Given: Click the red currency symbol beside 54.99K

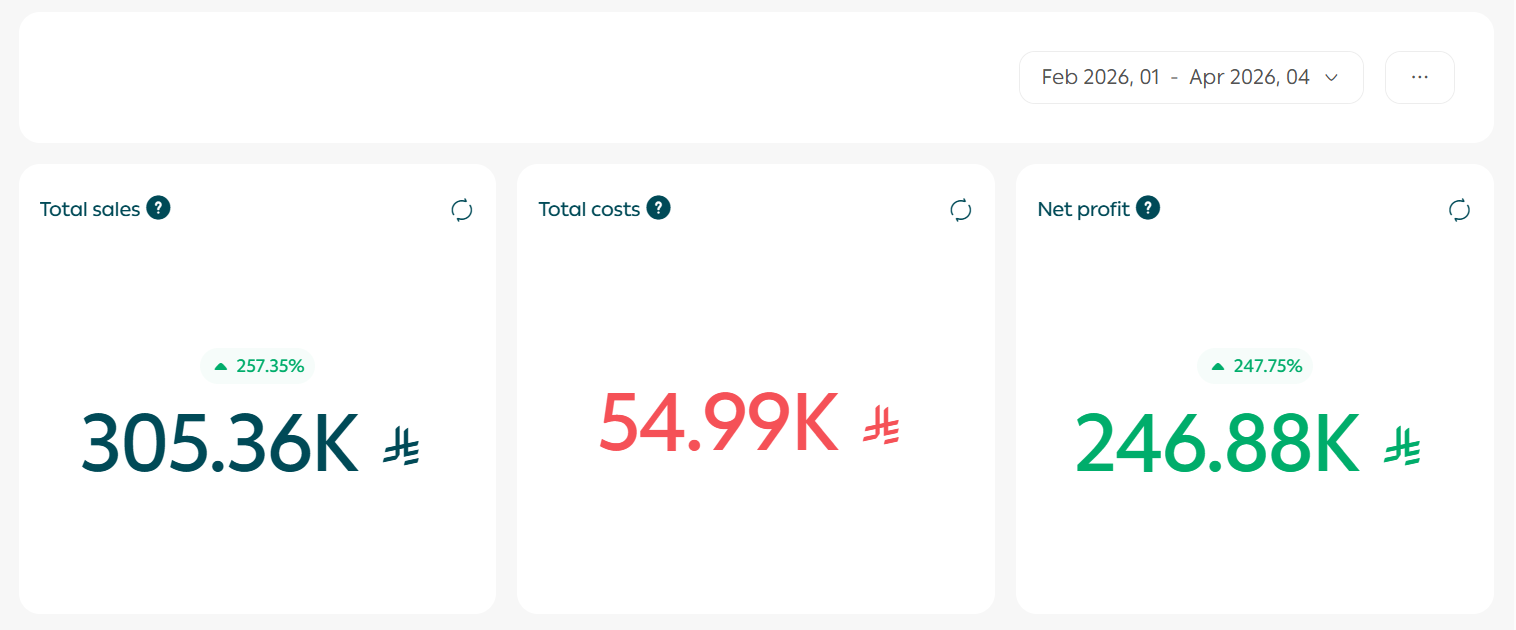Looking at the screenshot, I should click(x=881, y=425).
